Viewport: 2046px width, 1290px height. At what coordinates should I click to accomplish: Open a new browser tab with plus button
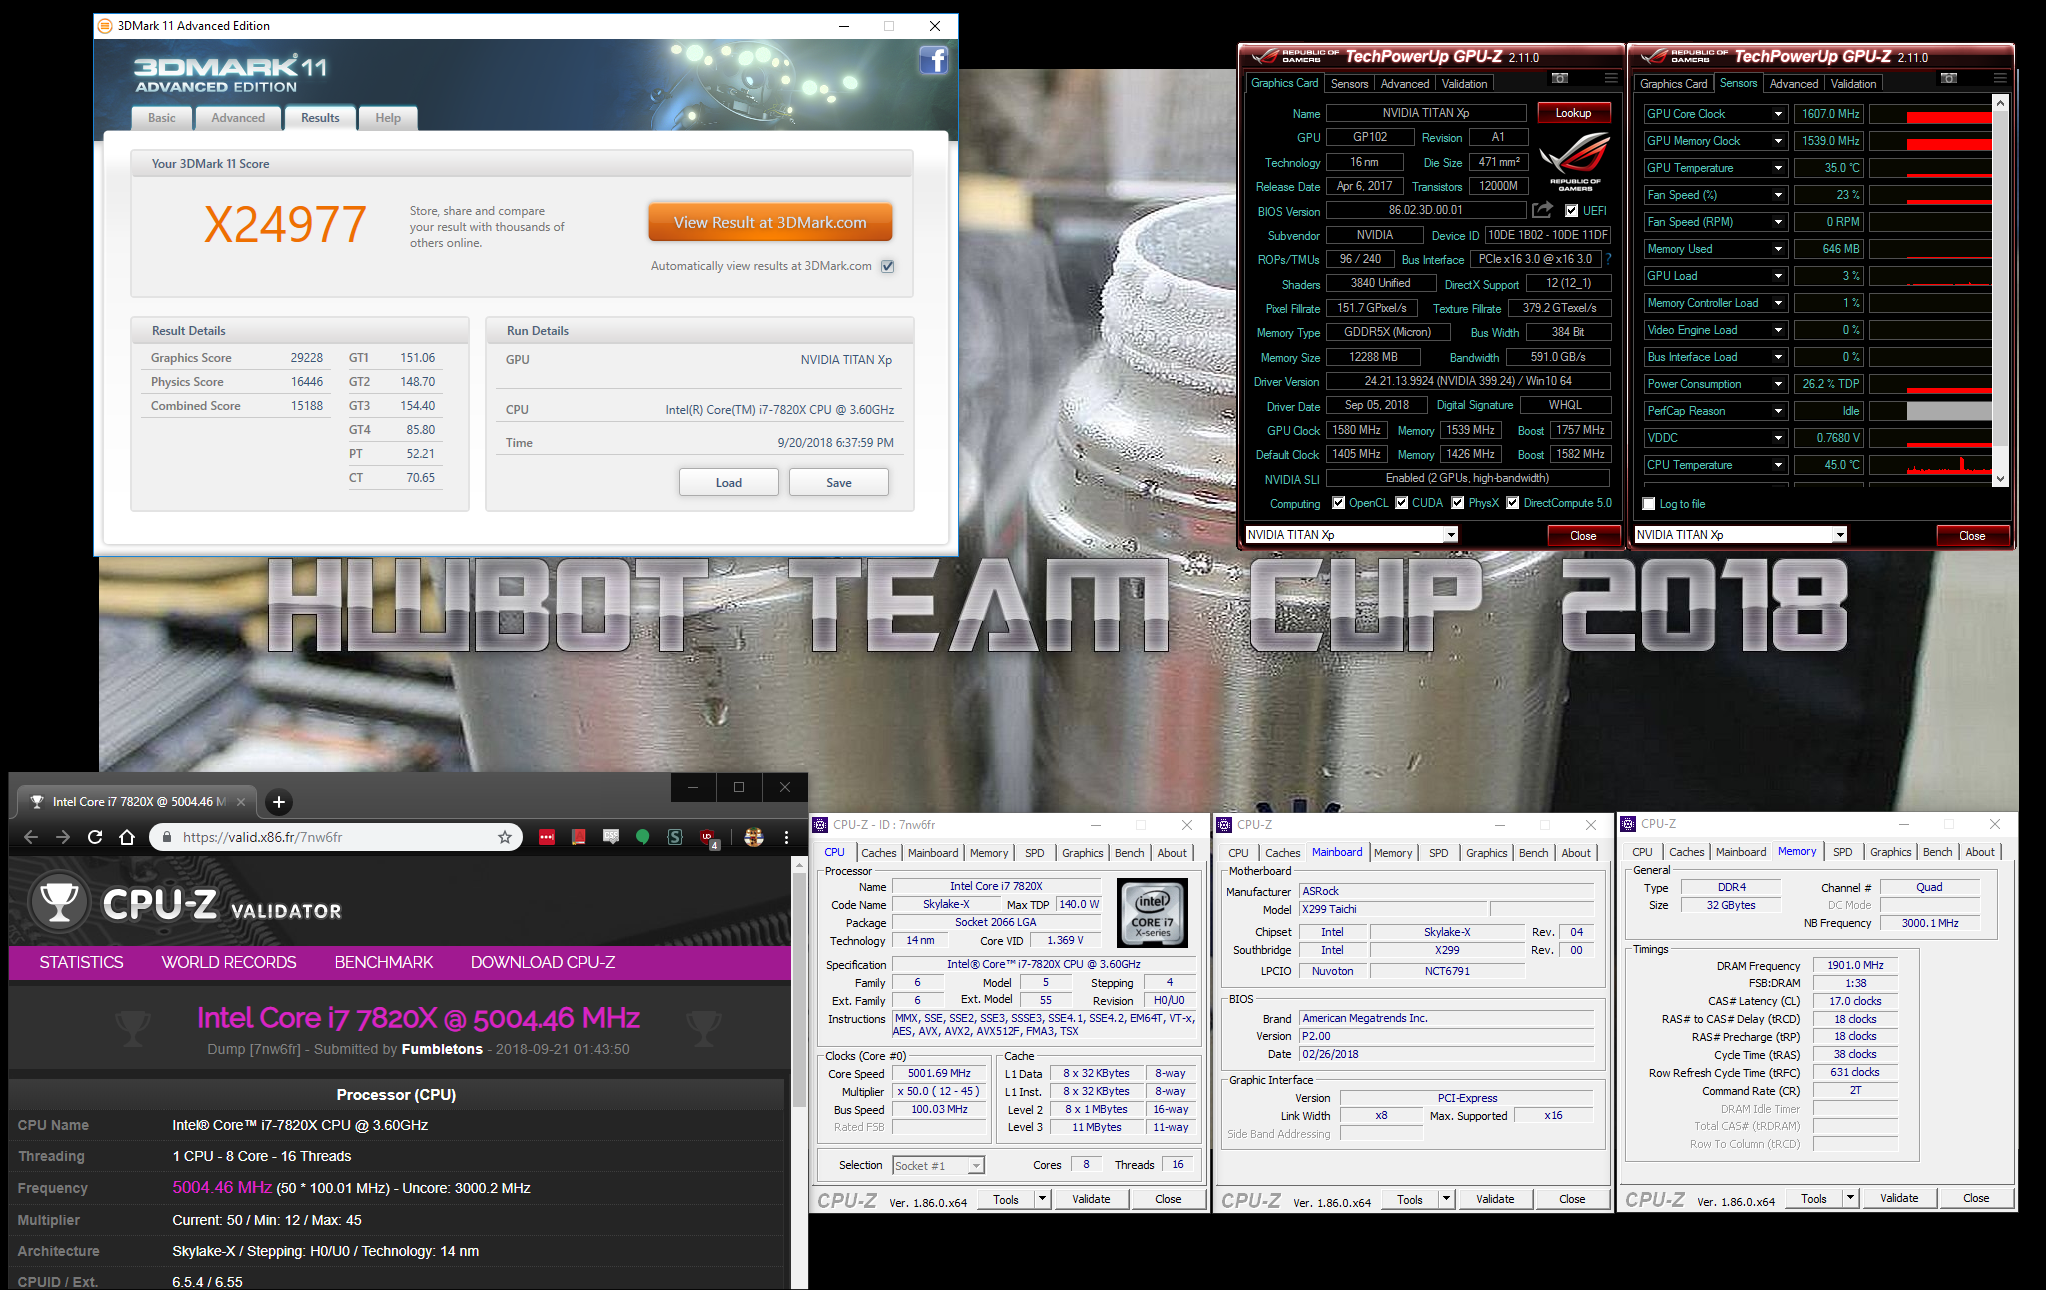point(279,802)
